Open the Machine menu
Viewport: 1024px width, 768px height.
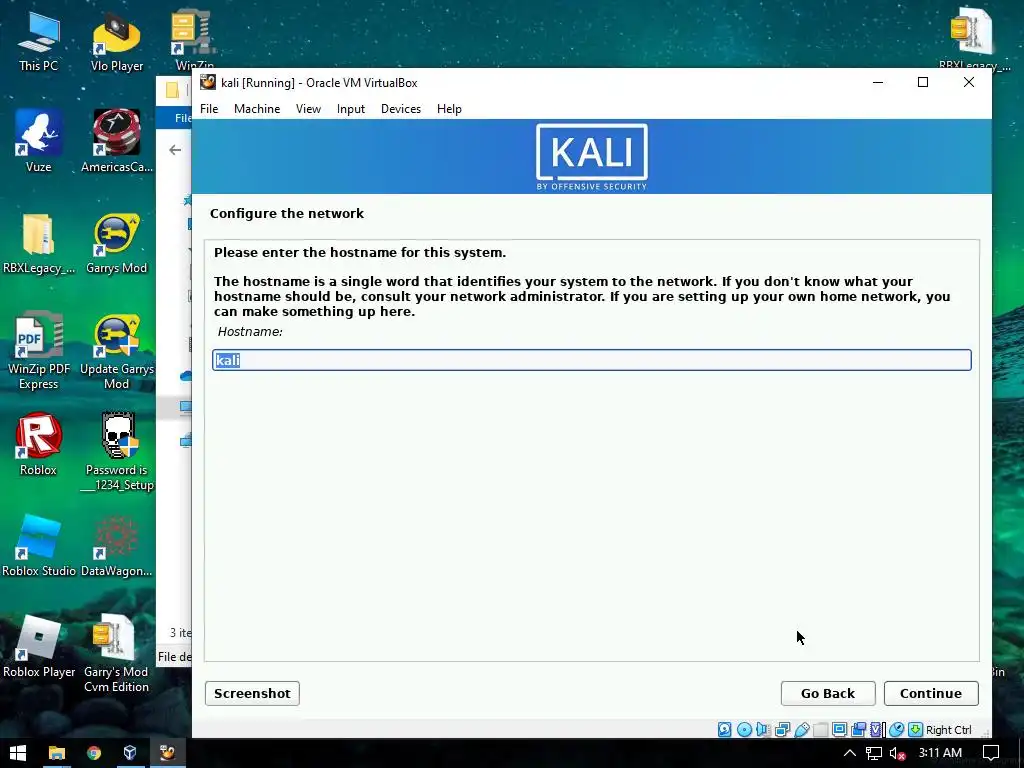click(257, 109)
